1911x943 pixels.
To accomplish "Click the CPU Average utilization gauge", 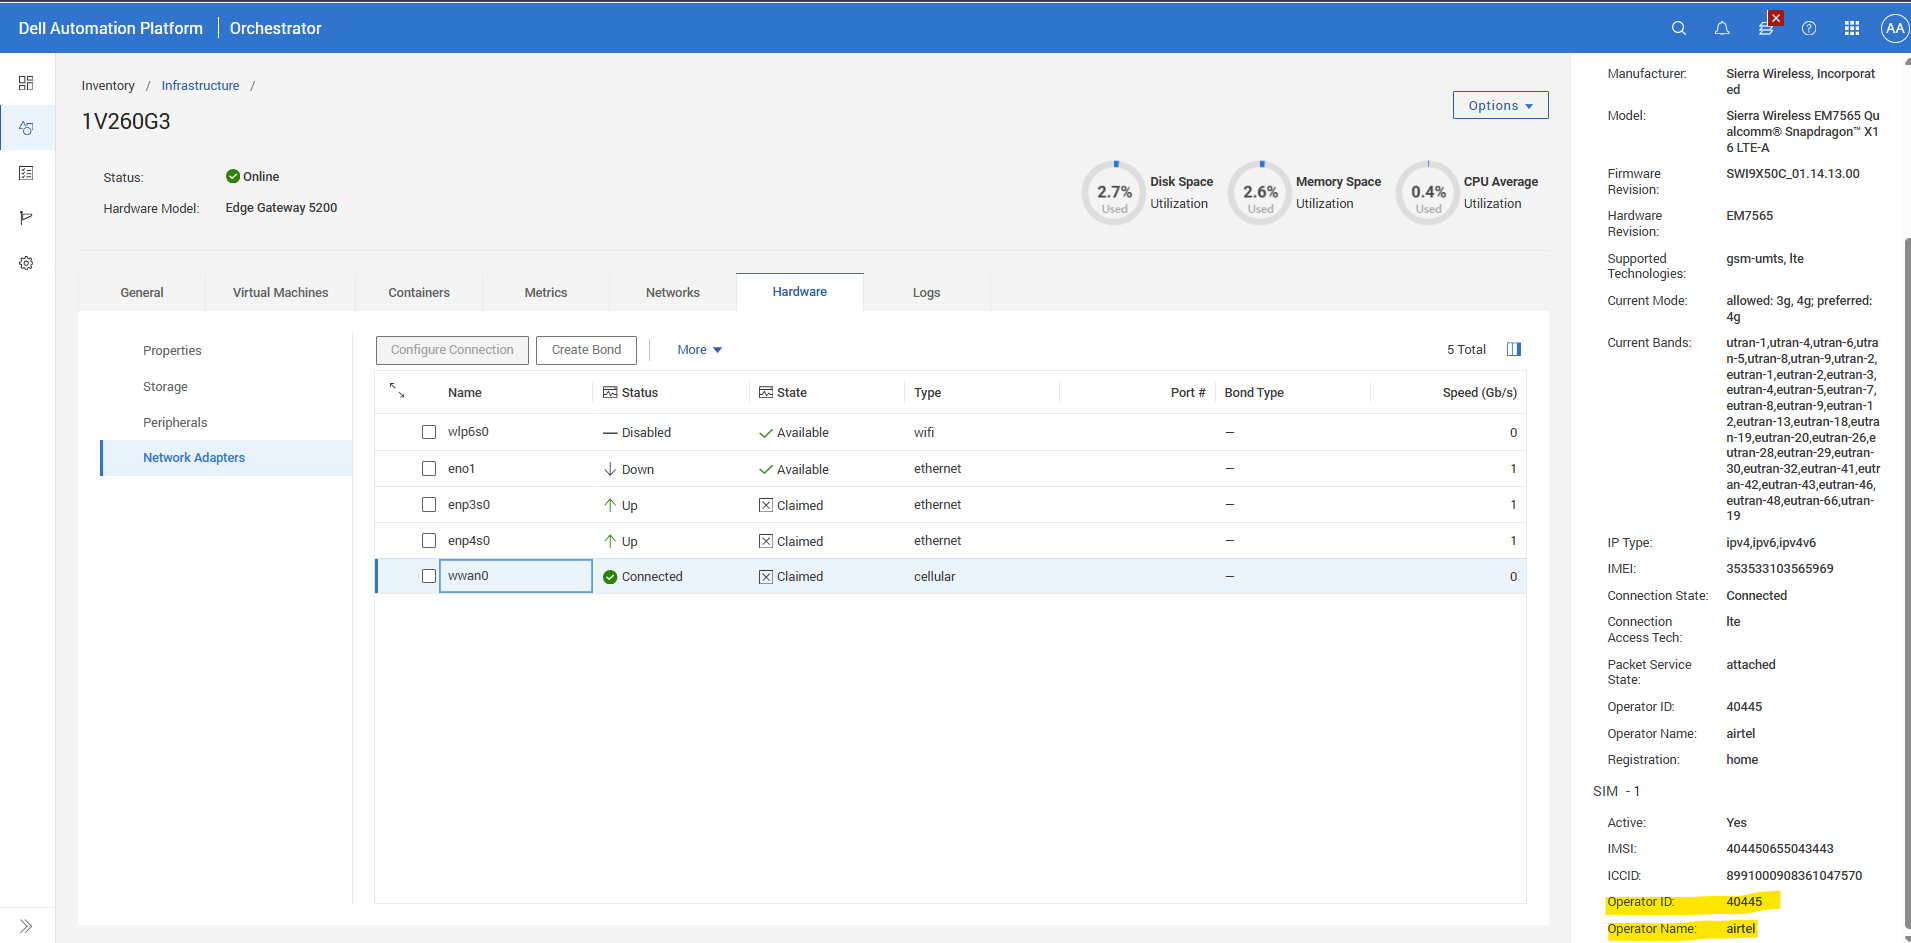I will coord(1428,193).
